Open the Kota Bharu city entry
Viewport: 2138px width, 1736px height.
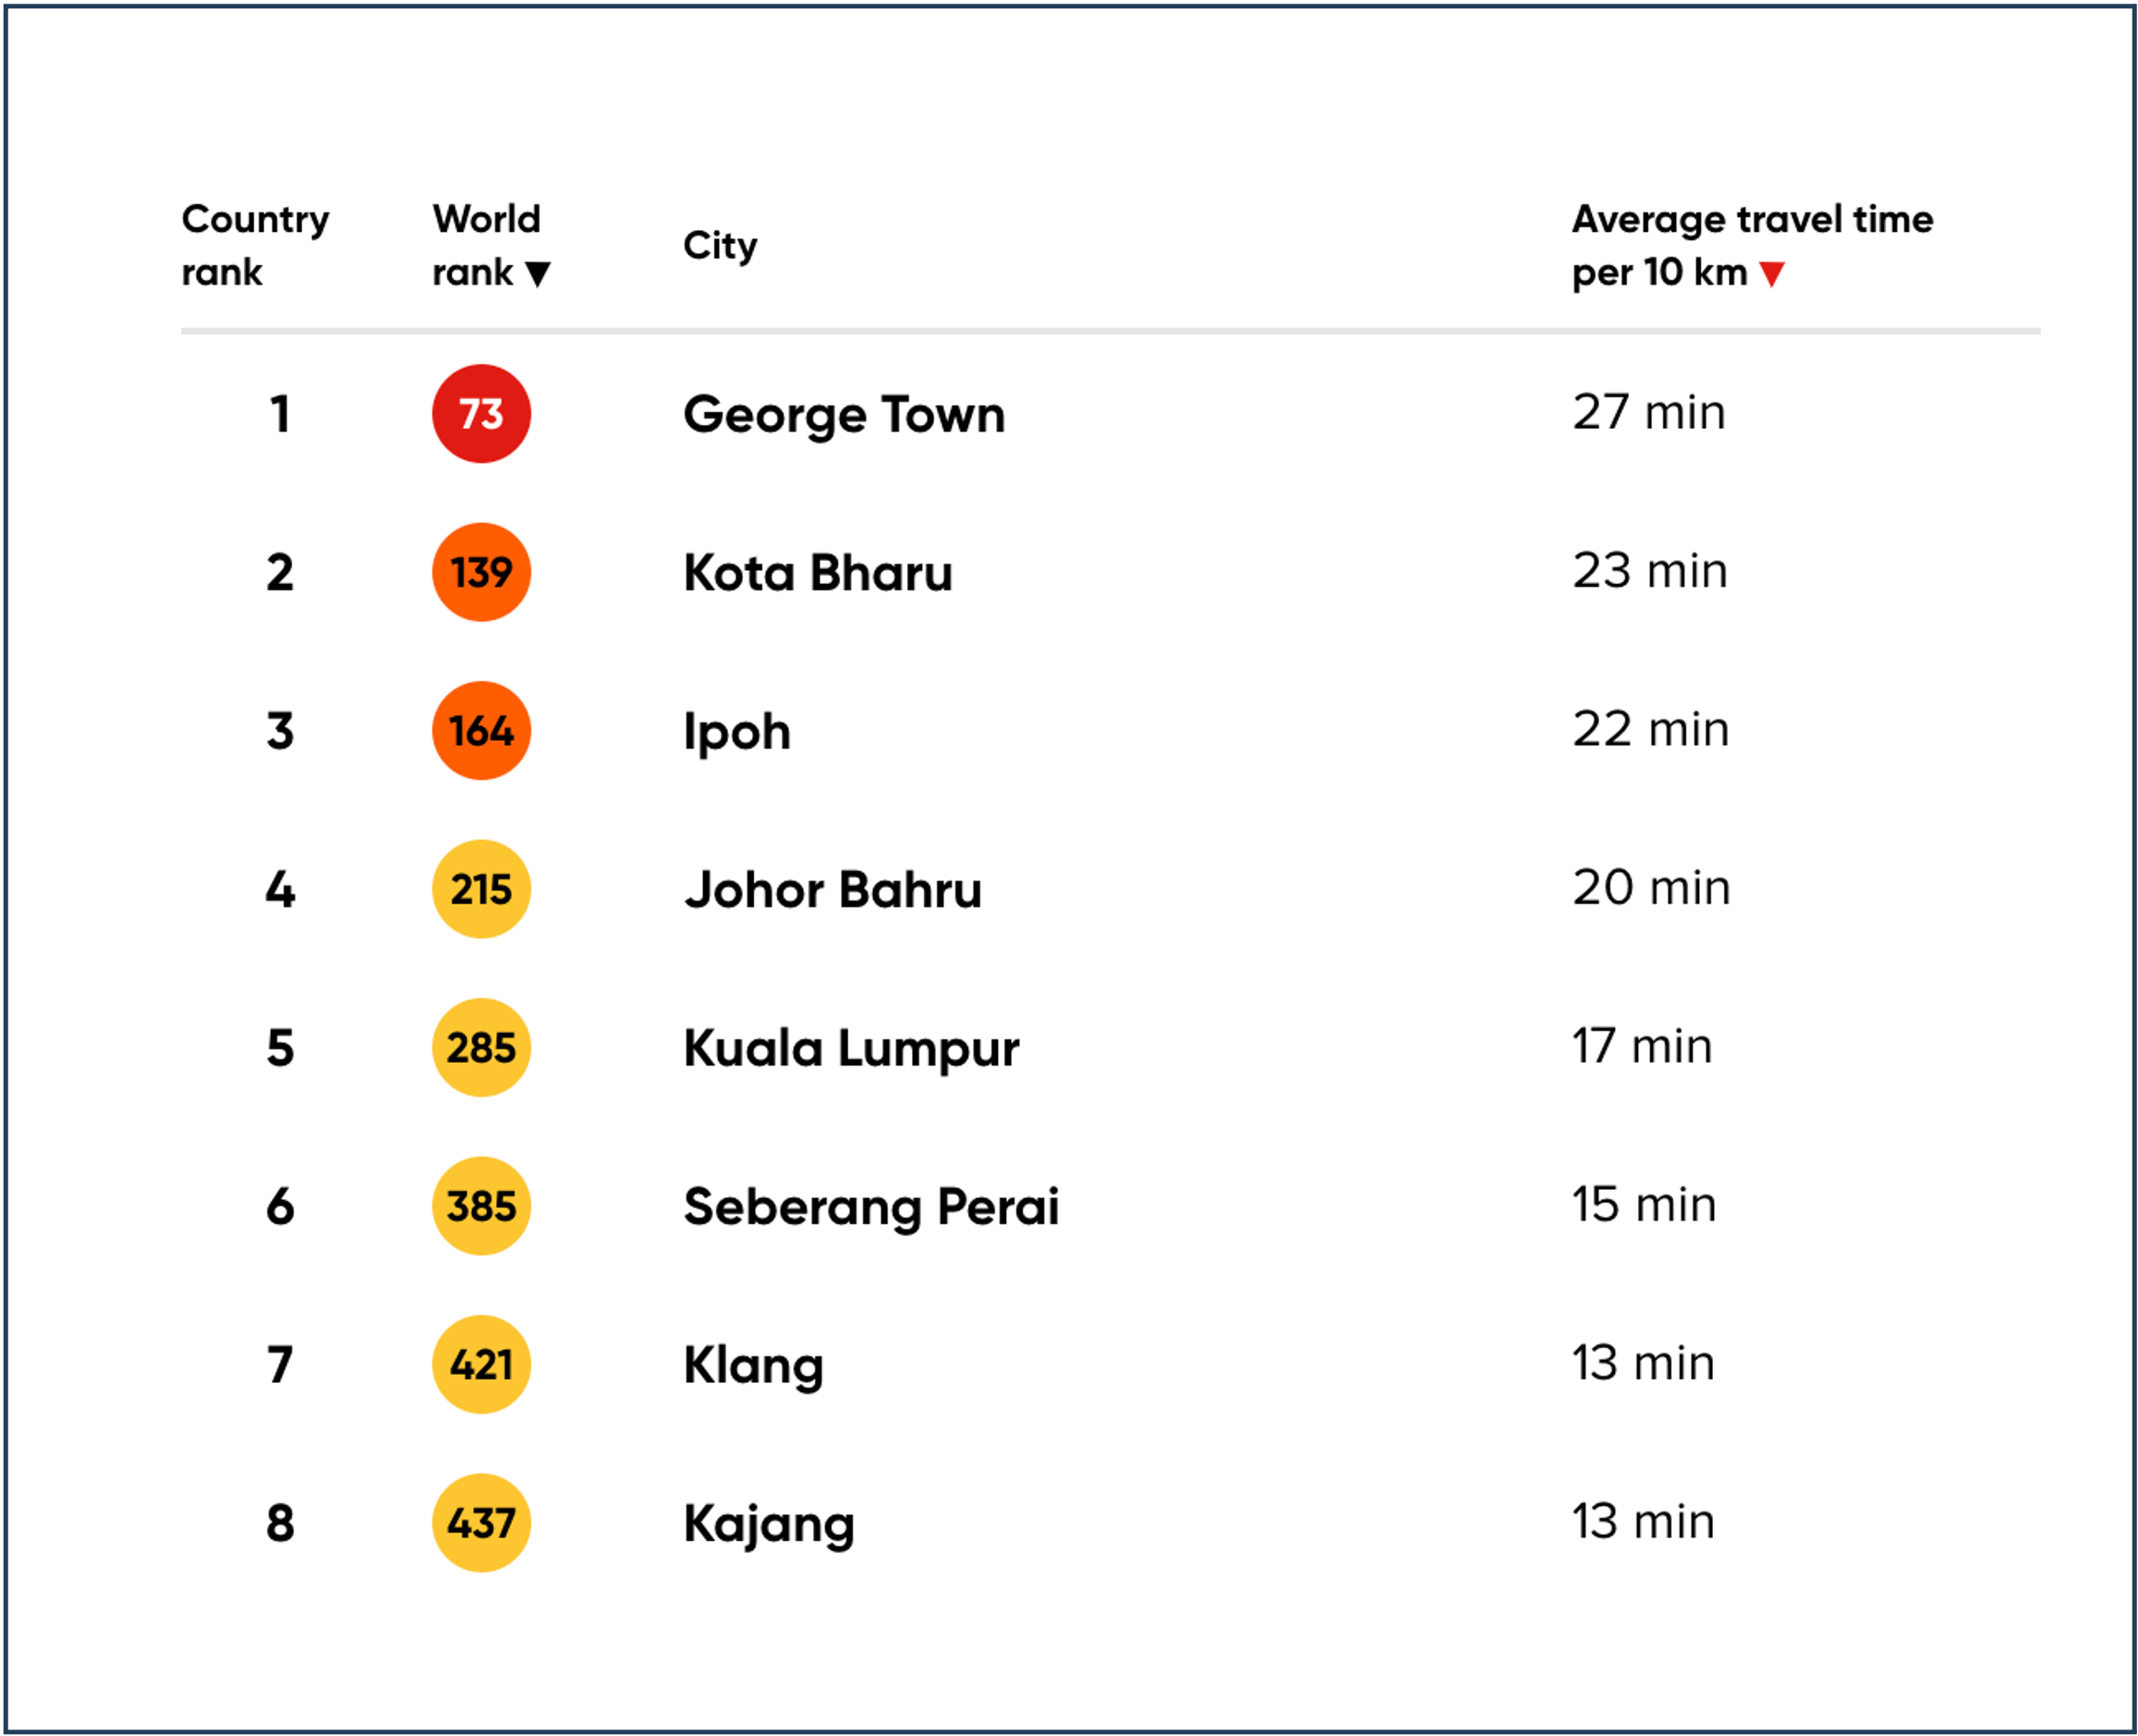(818, 573)
